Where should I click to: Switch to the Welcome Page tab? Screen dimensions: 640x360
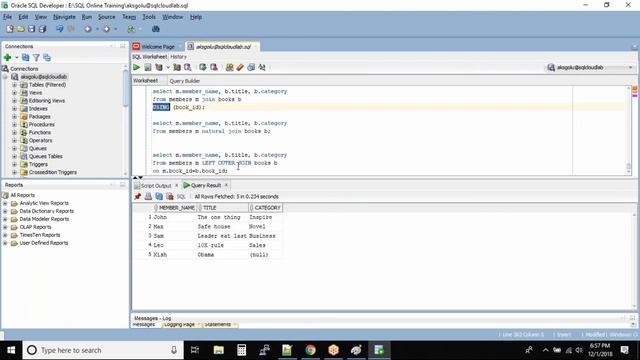point(157,47)
